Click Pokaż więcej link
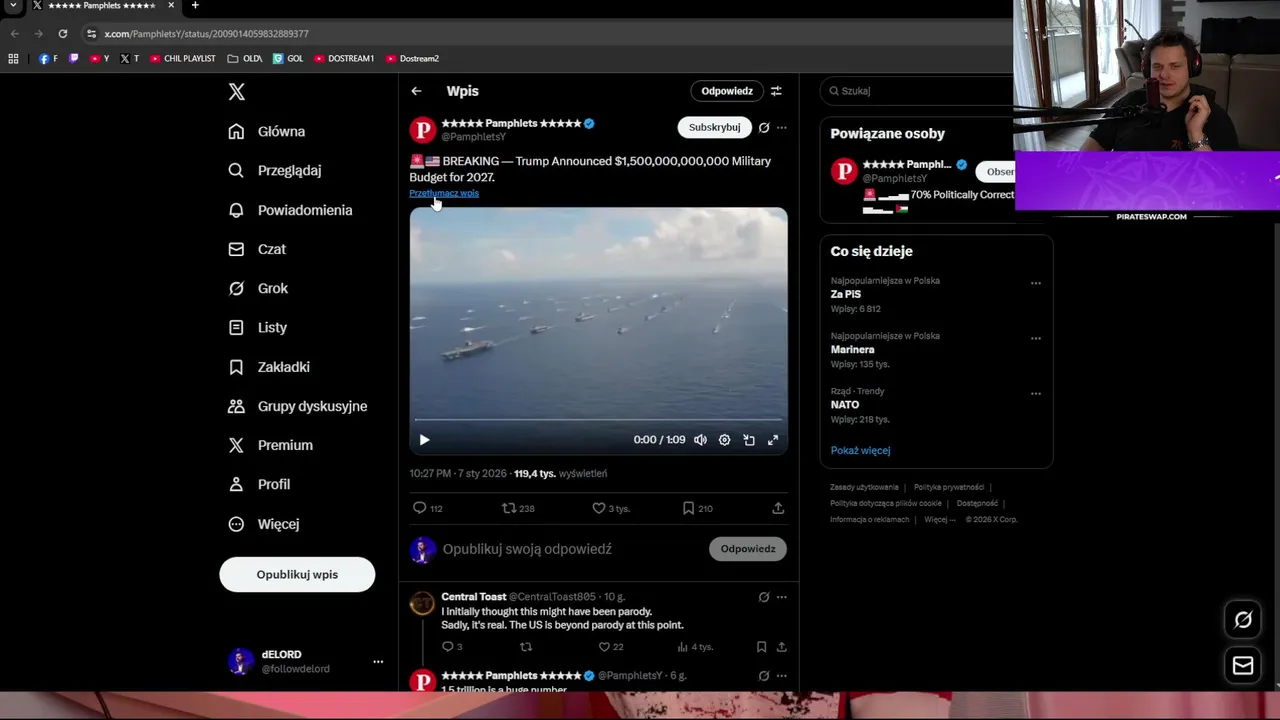The height and width of the screenshot is (720, 1280). tap(860, 450)
